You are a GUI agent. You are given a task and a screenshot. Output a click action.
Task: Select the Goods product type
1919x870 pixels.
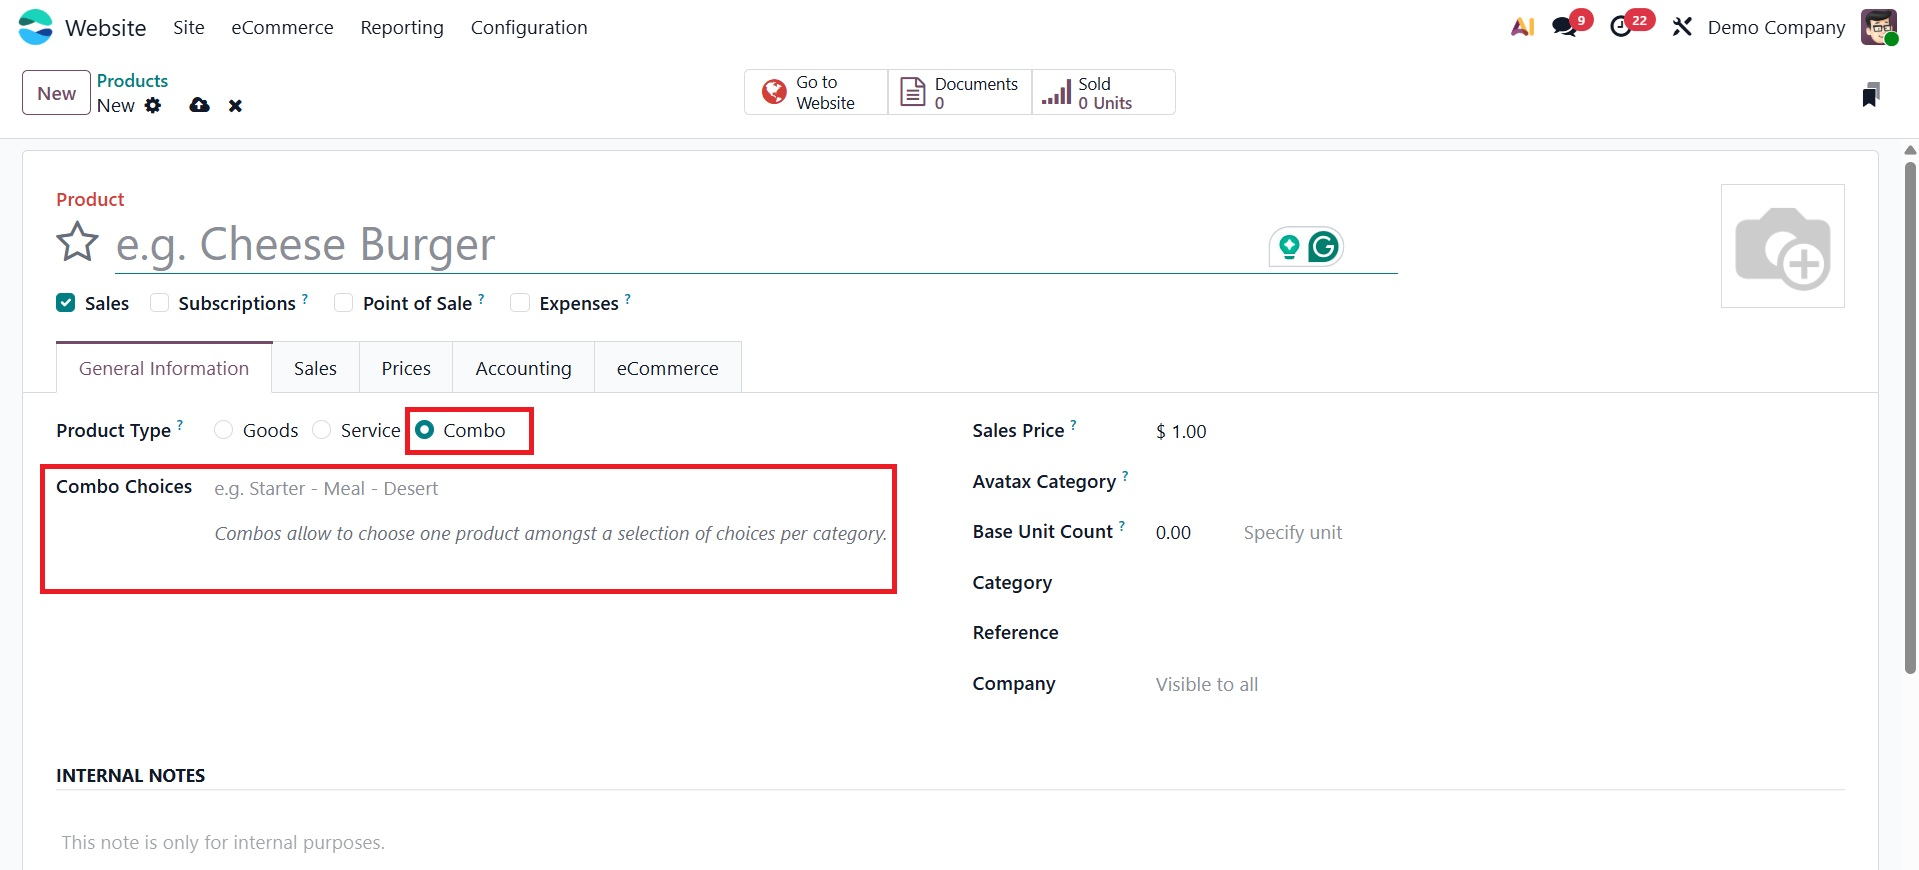coord(224,430)
